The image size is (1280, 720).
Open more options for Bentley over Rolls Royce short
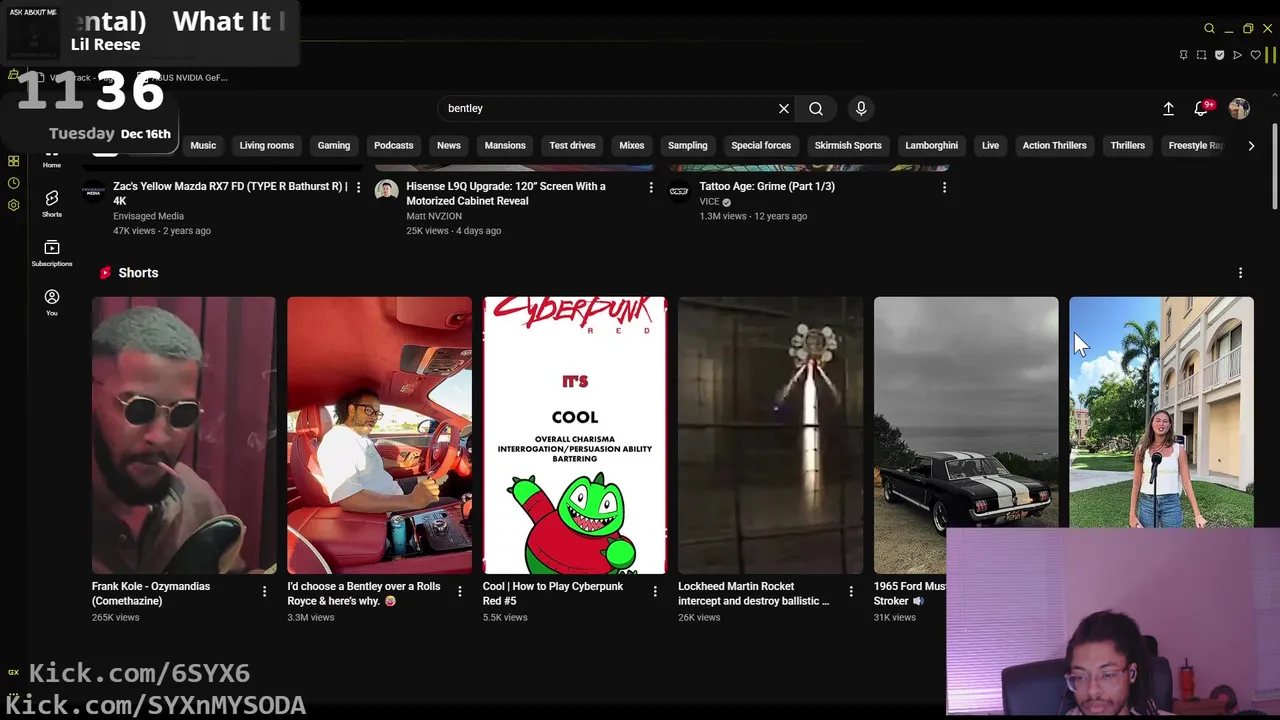click(x=460, y=592)
